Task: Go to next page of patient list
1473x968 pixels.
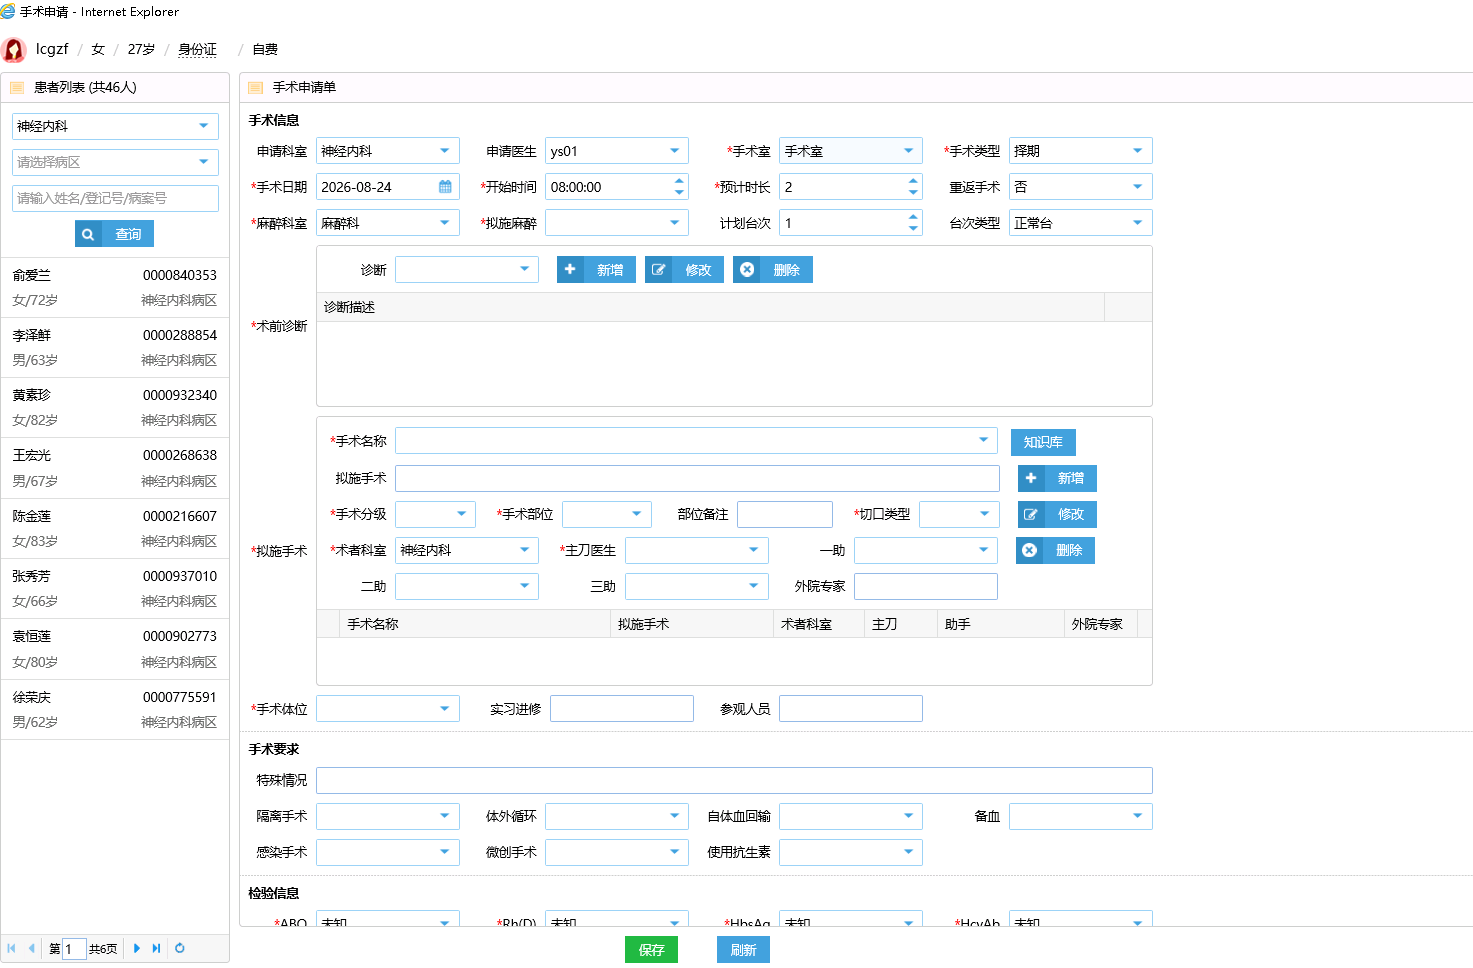Action: (x=137, y=948)
